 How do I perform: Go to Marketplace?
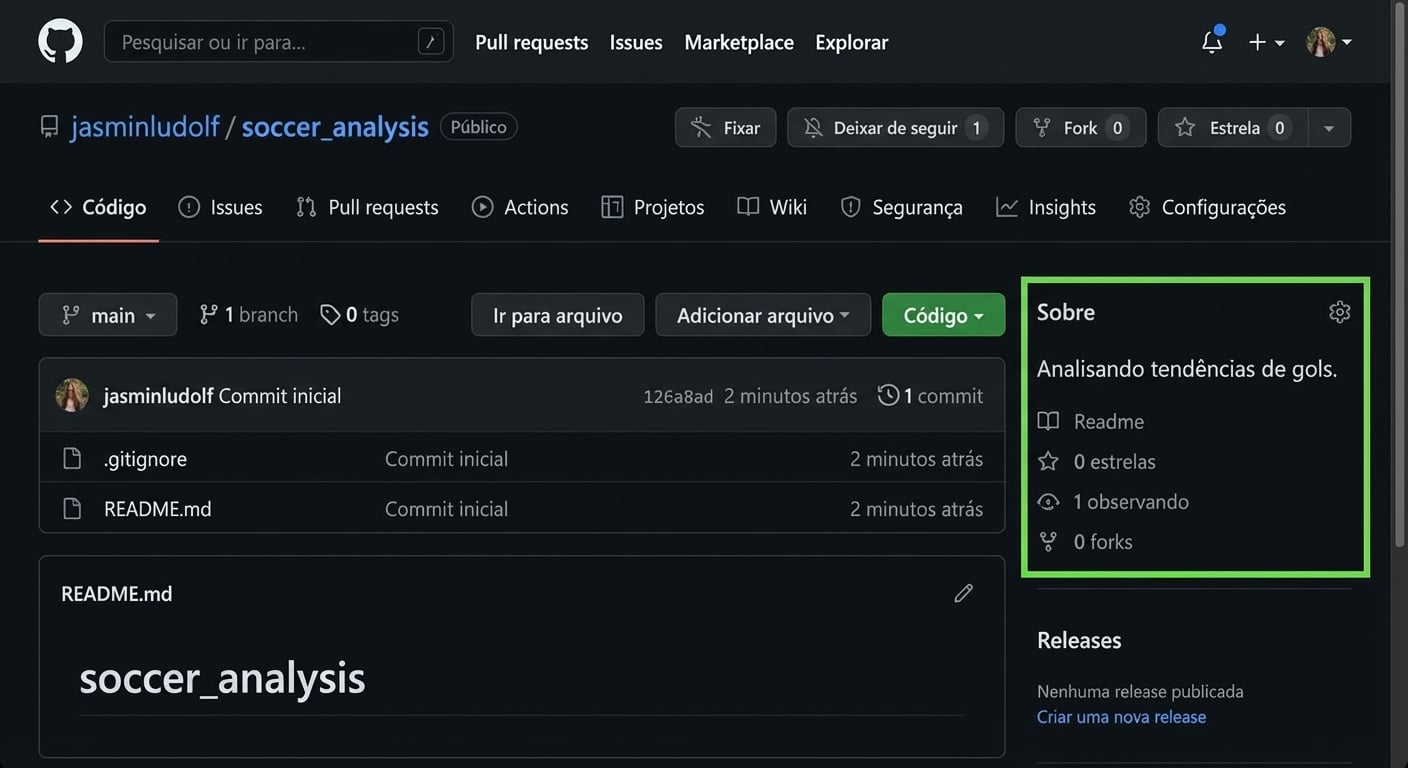tap(739, 42)
